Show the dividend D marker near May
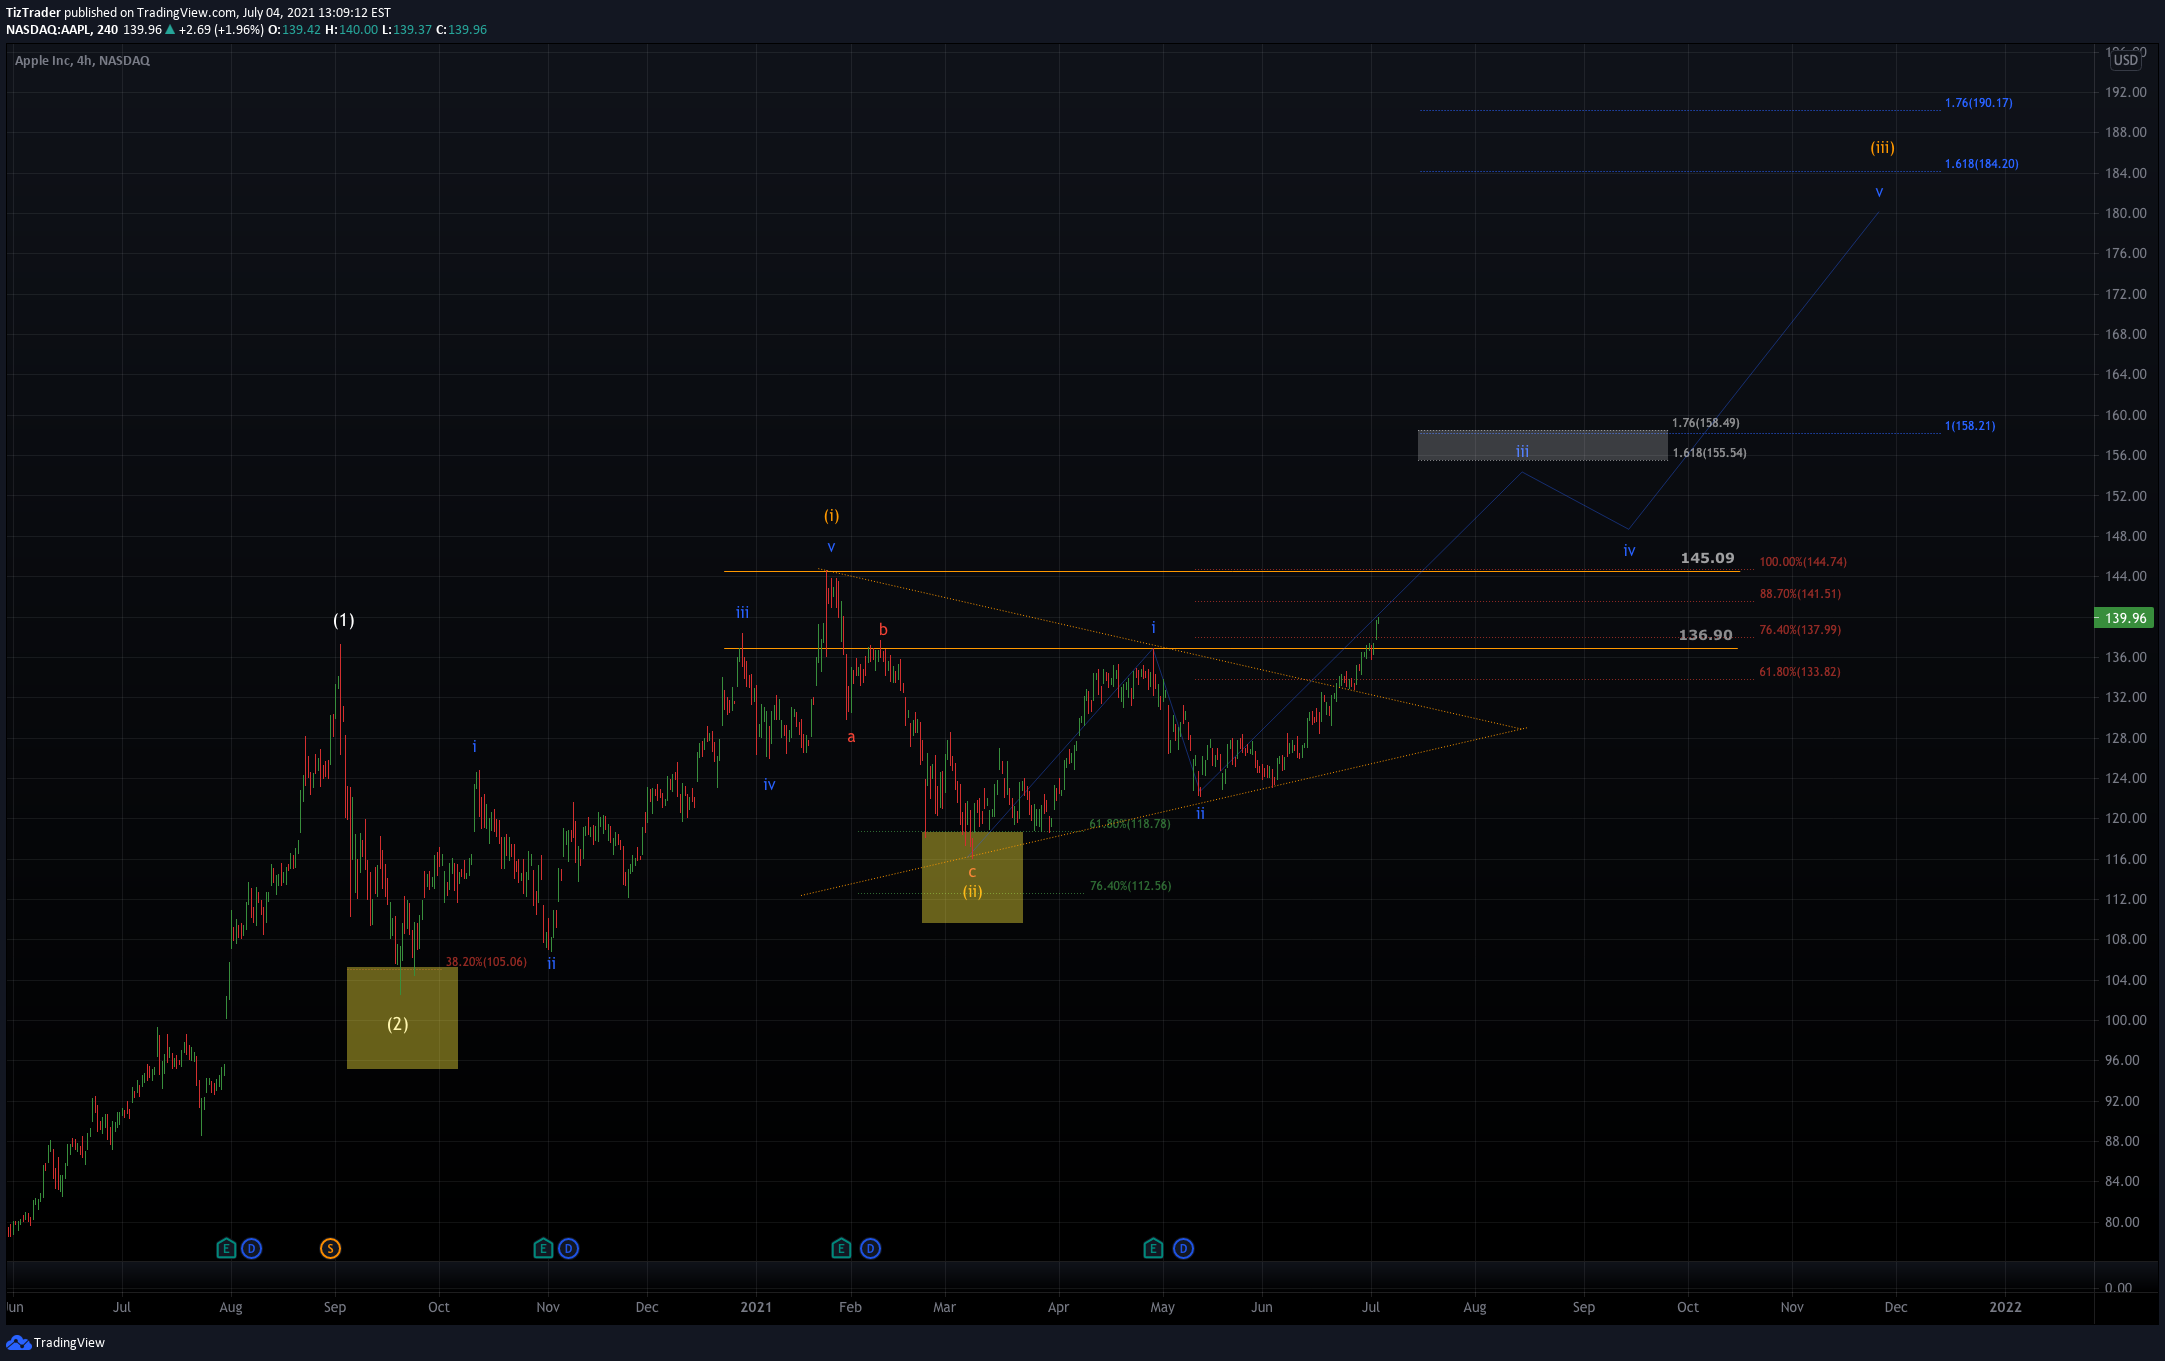Image resolution: width=2165 pixels, height=1361 pixels. [x=1183, y=1248]
